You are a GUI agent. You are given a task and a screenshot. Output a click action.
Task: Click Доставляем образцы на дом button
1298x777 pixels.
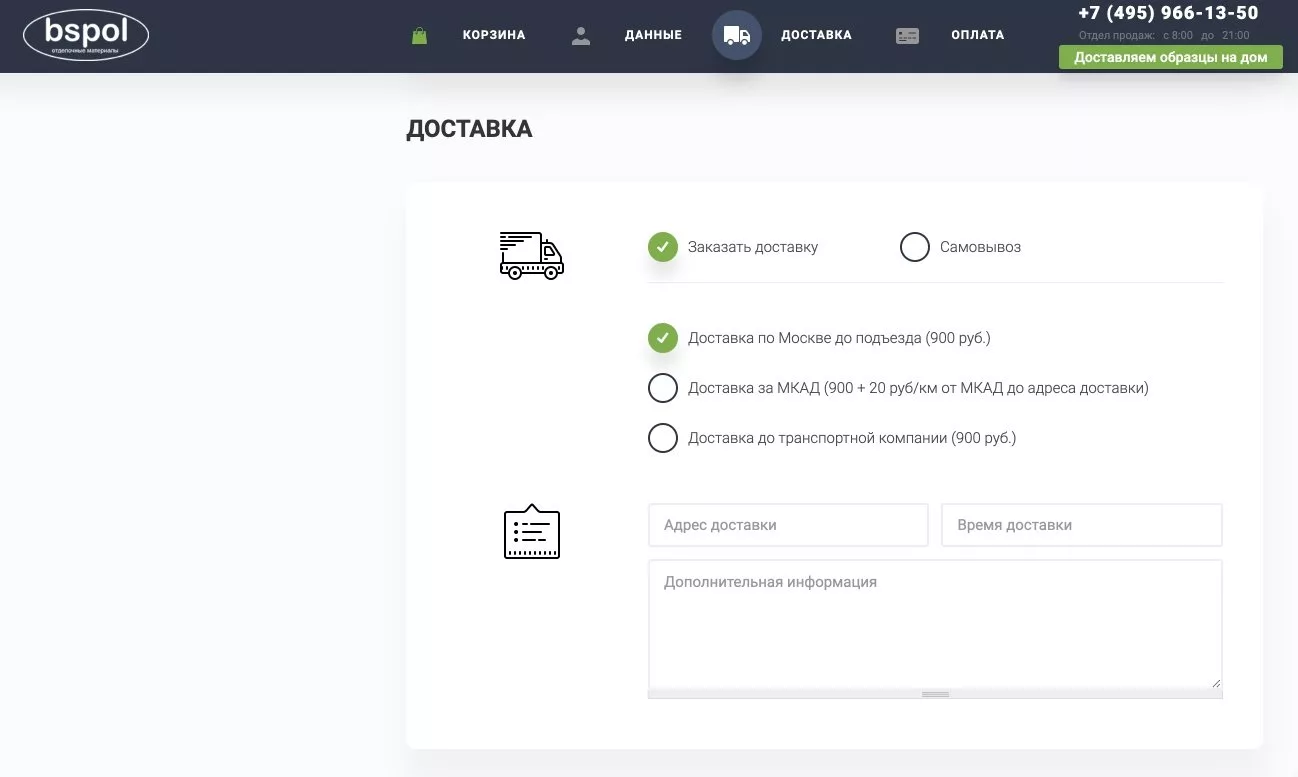(x=1171, y=57)
